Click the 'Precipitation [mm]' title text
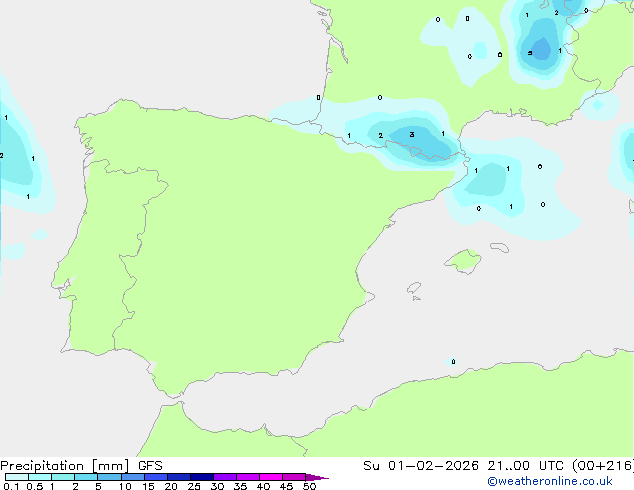This screenshot has height=490, width=634. click(x=64, y=466)
